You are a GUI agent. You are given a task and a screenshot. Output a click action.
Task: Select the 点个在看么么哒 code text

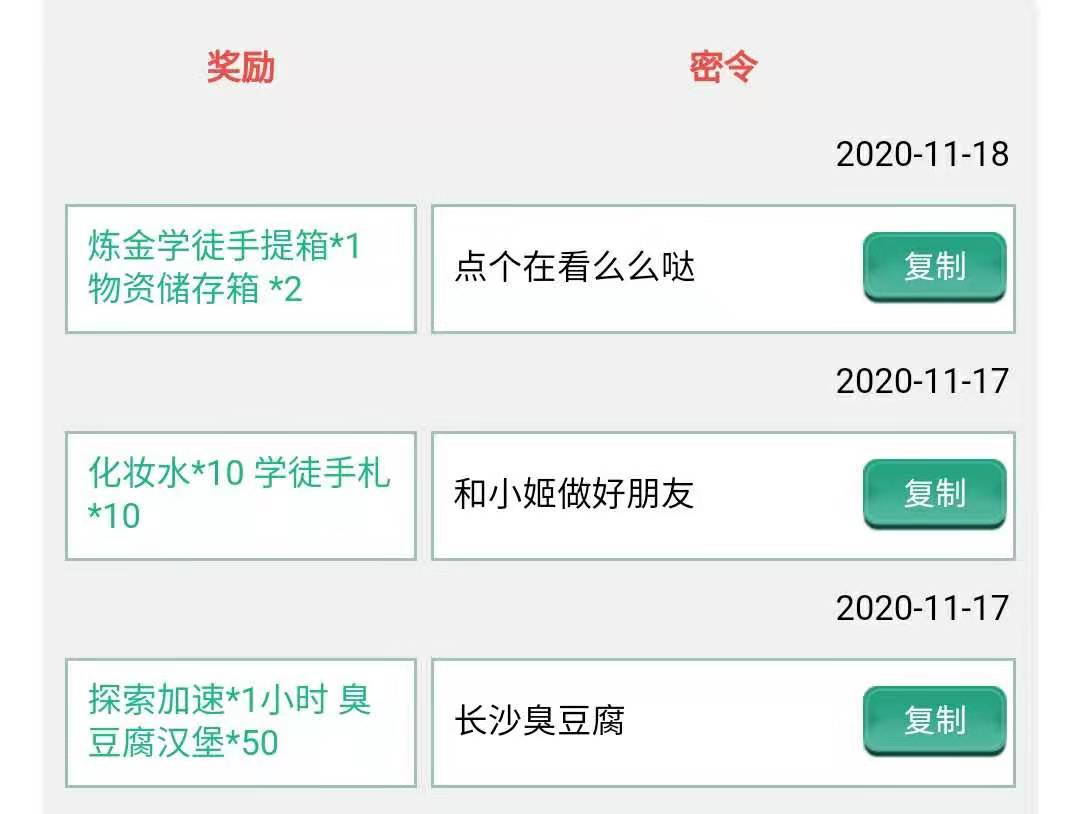click(575, 268)
